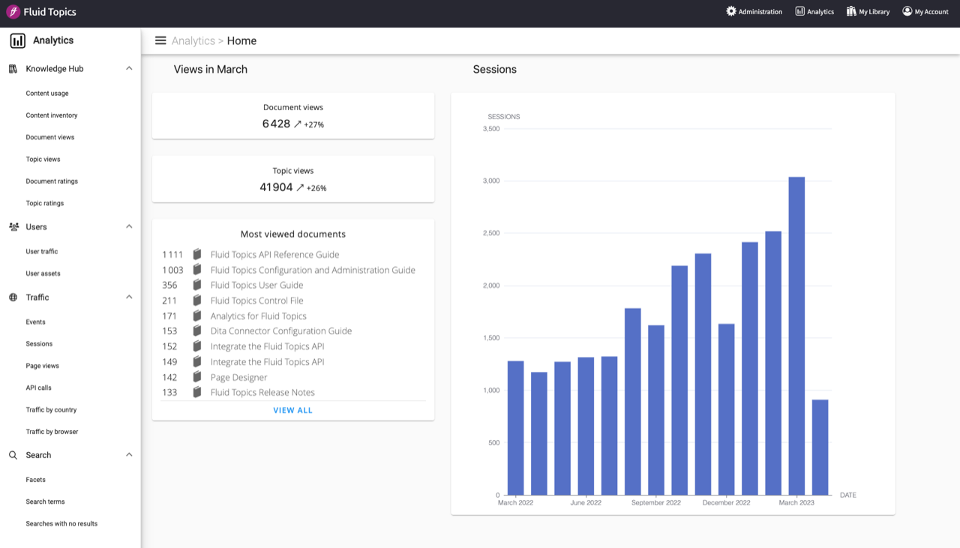Open Fluid Topics Configuration and Administration Guide
Screen dimensions: 960x548
point(313,269)
